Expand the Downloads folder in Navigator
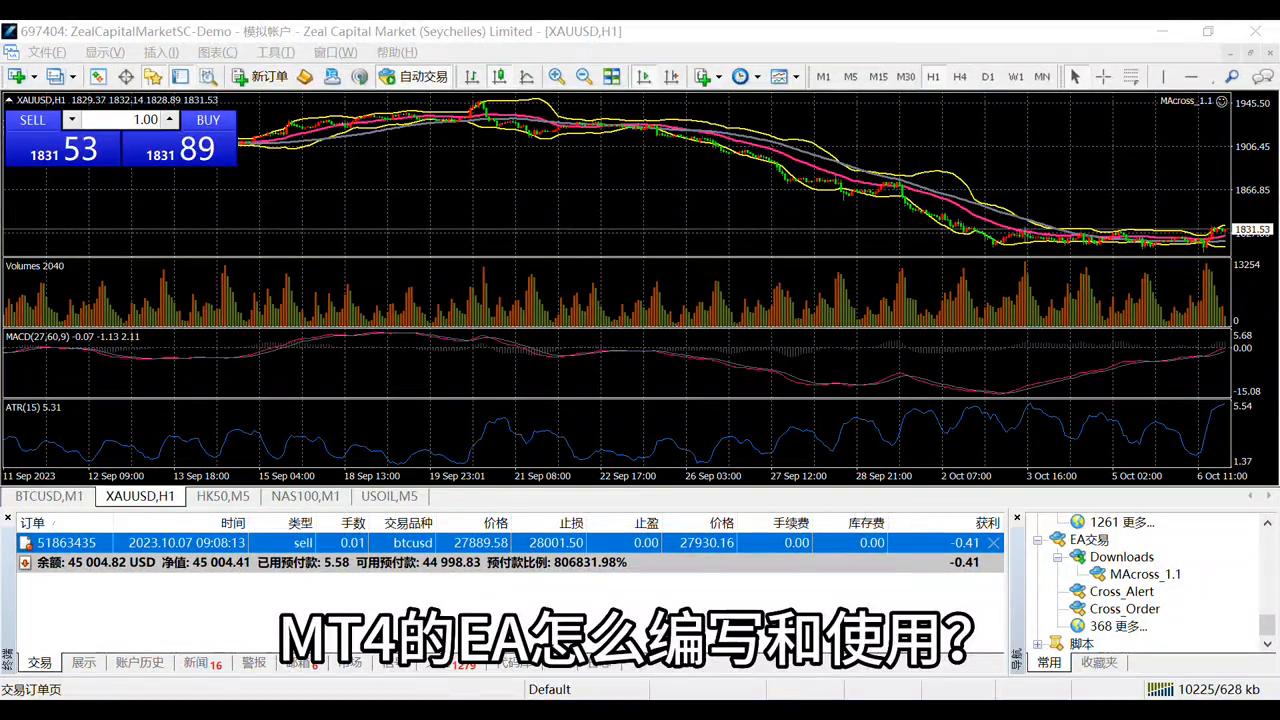The image size is (1280, 720). 1059,557
